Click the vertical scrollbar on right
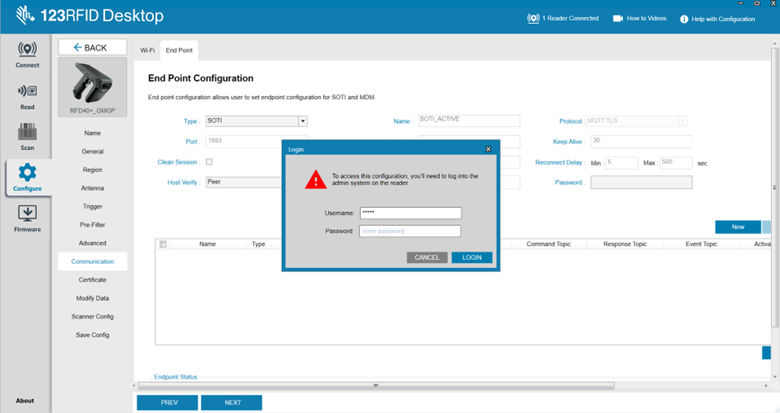 coord(775,188)
